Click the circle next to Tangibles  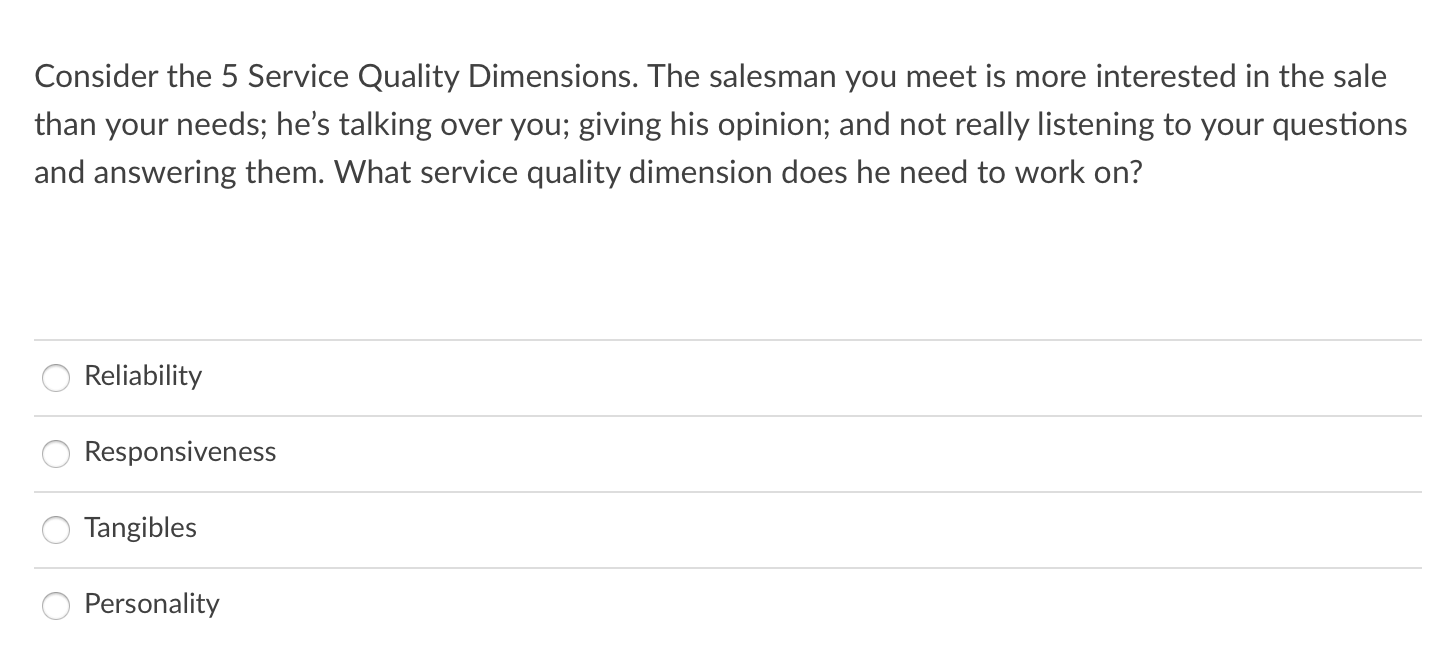[x=56, y=530]
